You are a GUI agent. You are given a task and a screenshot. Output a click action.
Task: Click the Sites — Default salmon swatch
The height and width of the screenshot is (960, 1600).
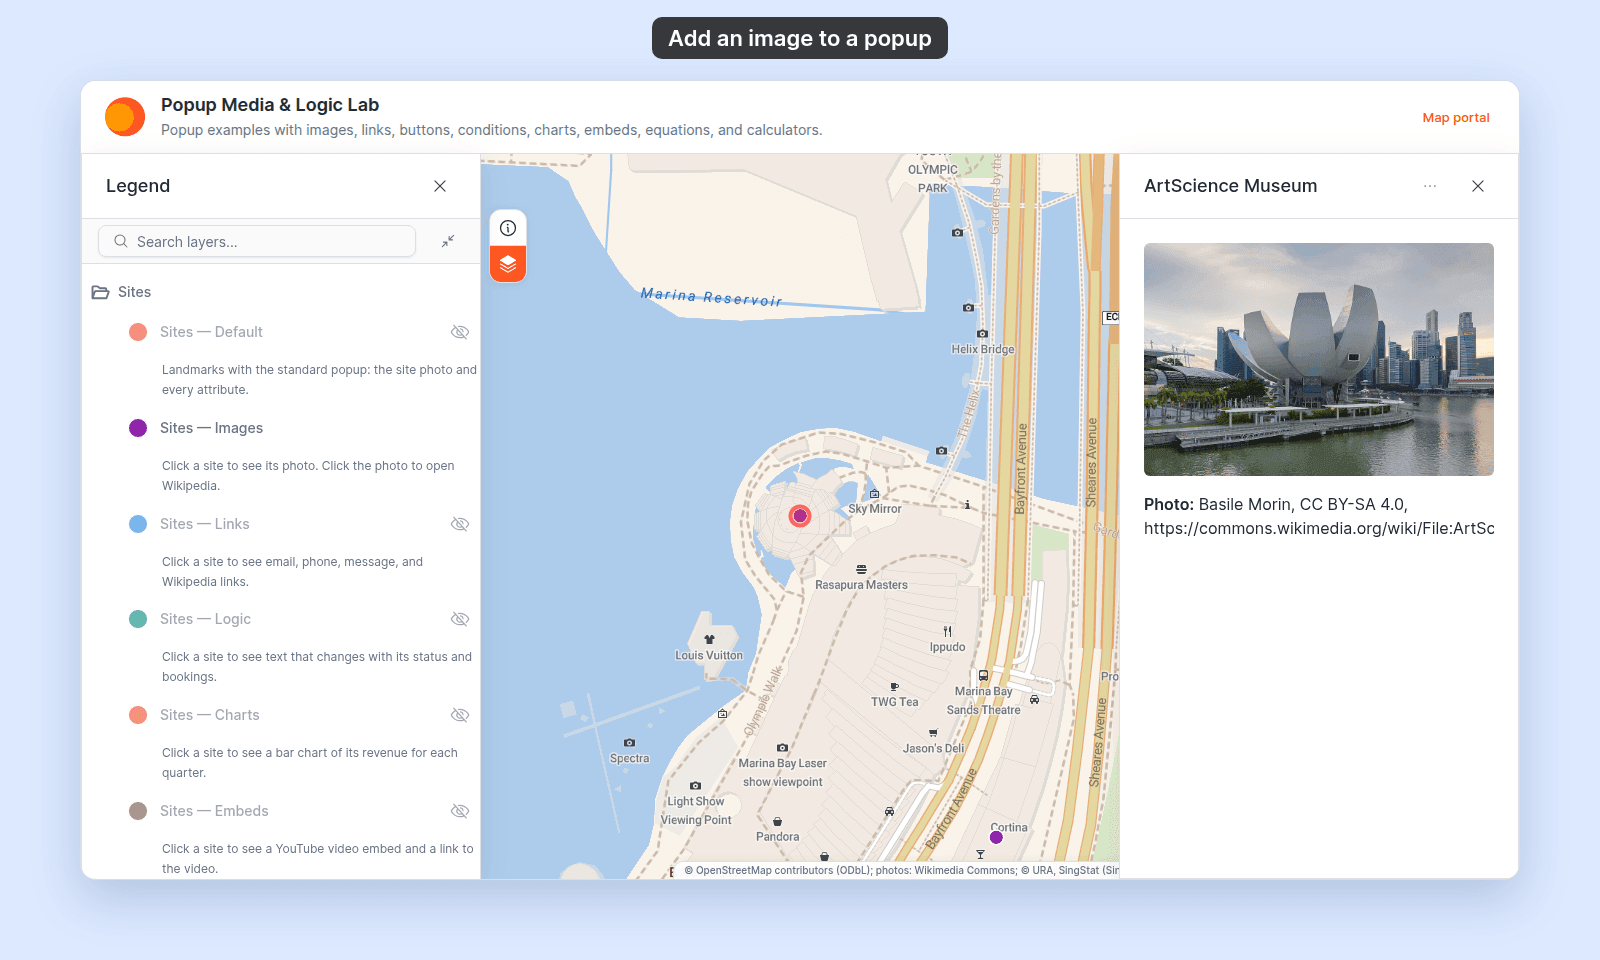point(138,332)
